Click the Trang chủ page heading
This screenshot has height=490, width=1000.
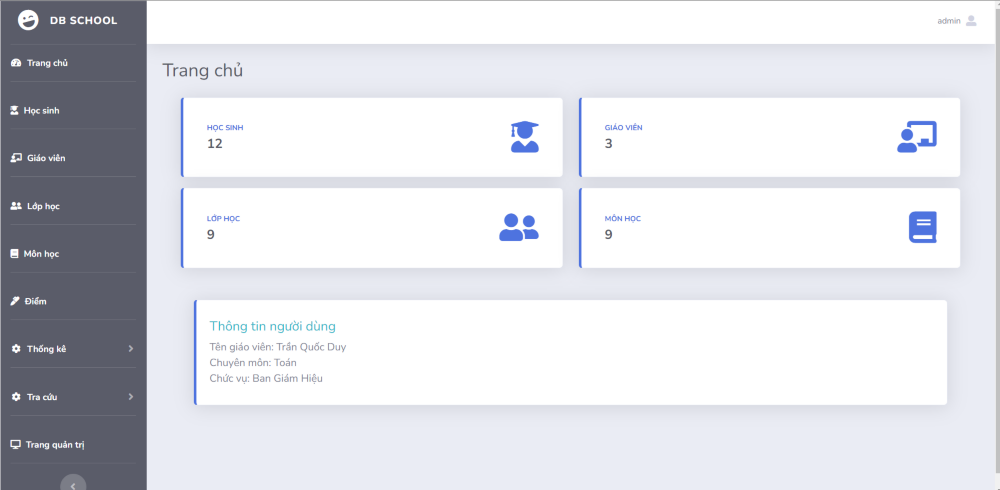coord(202,70)
